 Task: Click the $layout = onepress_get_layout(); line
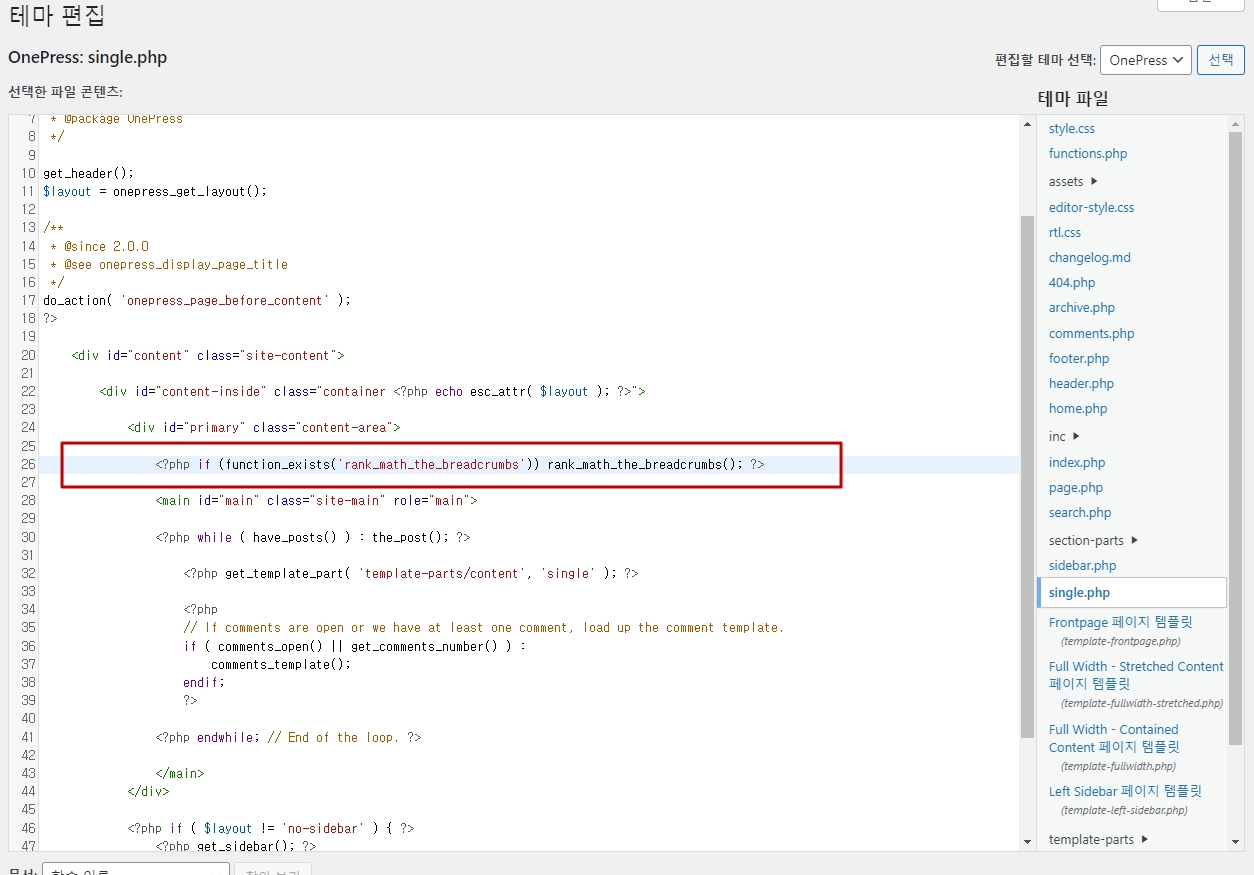(x=155, y=191)
